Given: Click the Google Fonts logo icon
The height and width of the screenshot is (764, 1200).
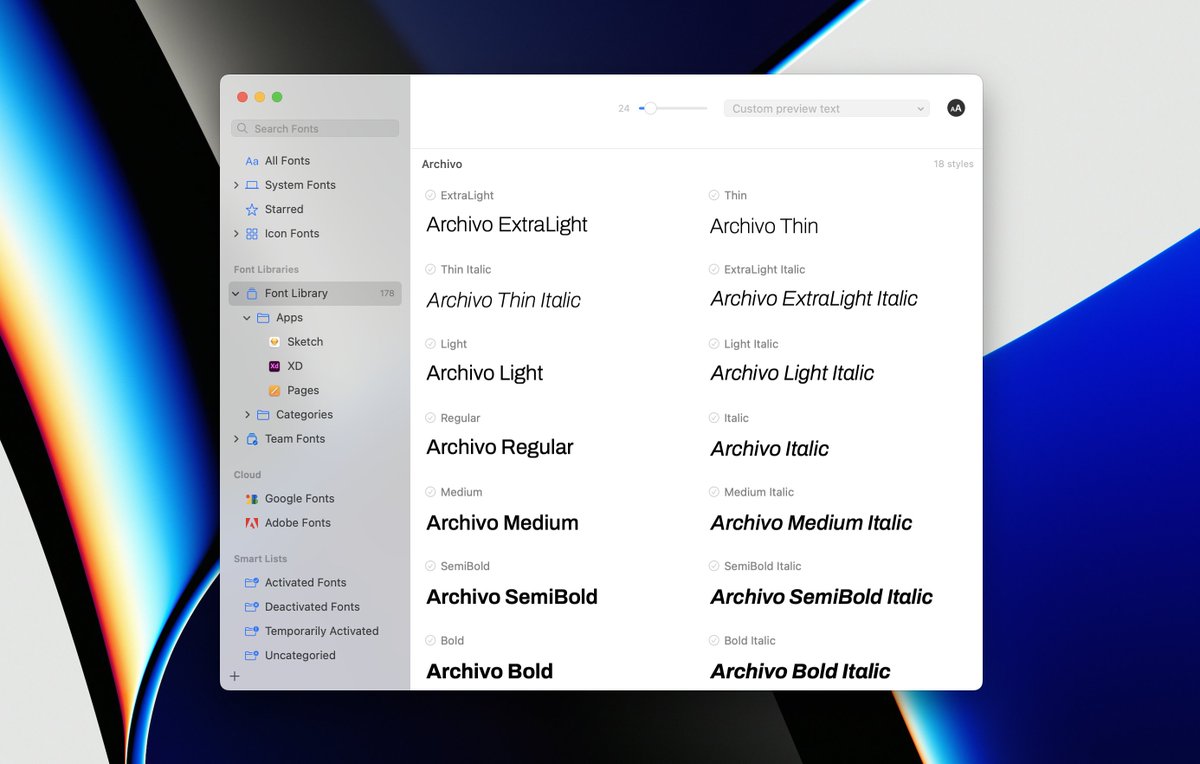Looking at the screenshot, I should tap(252, 499).
